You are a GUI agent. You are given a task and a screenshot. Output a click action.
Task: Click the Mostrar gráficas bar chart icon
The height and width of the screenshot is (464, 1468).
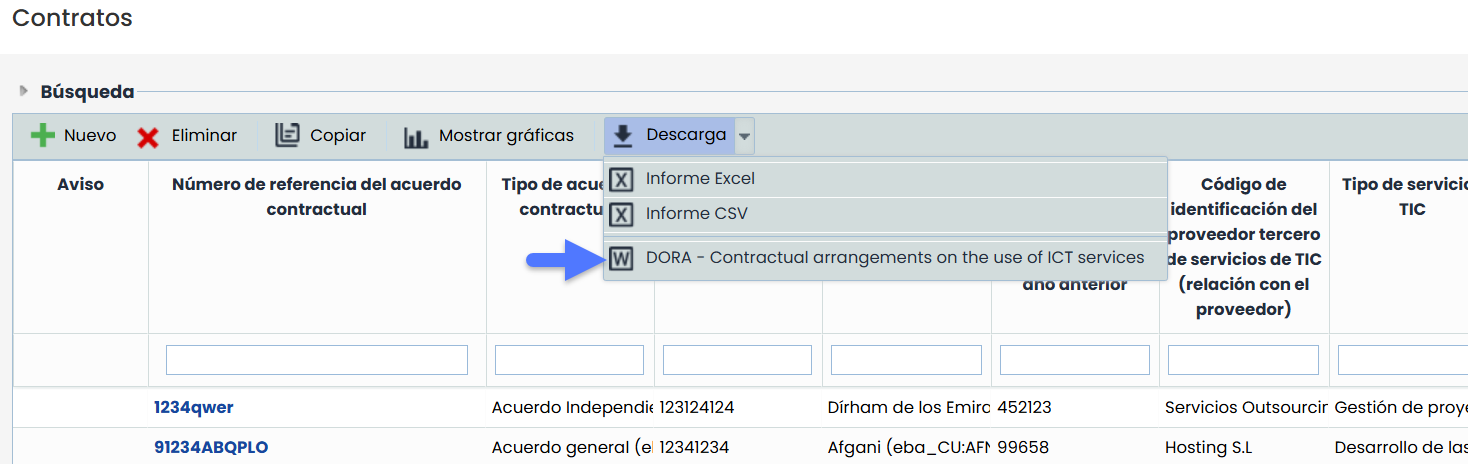[x=416, y=136]
